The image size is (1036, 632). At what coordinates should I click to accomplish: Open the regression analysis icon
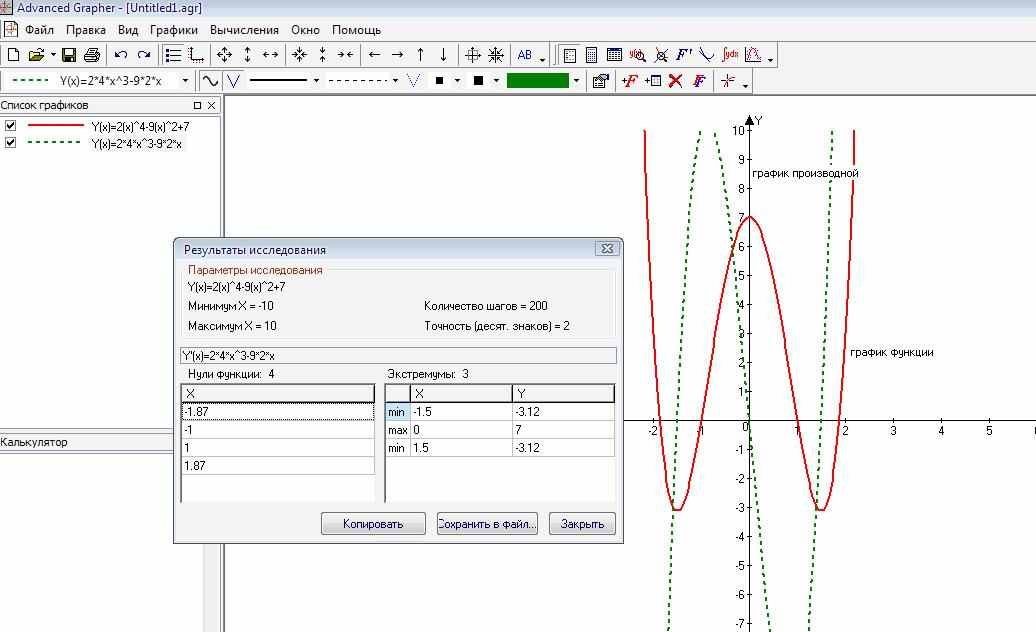753,55
